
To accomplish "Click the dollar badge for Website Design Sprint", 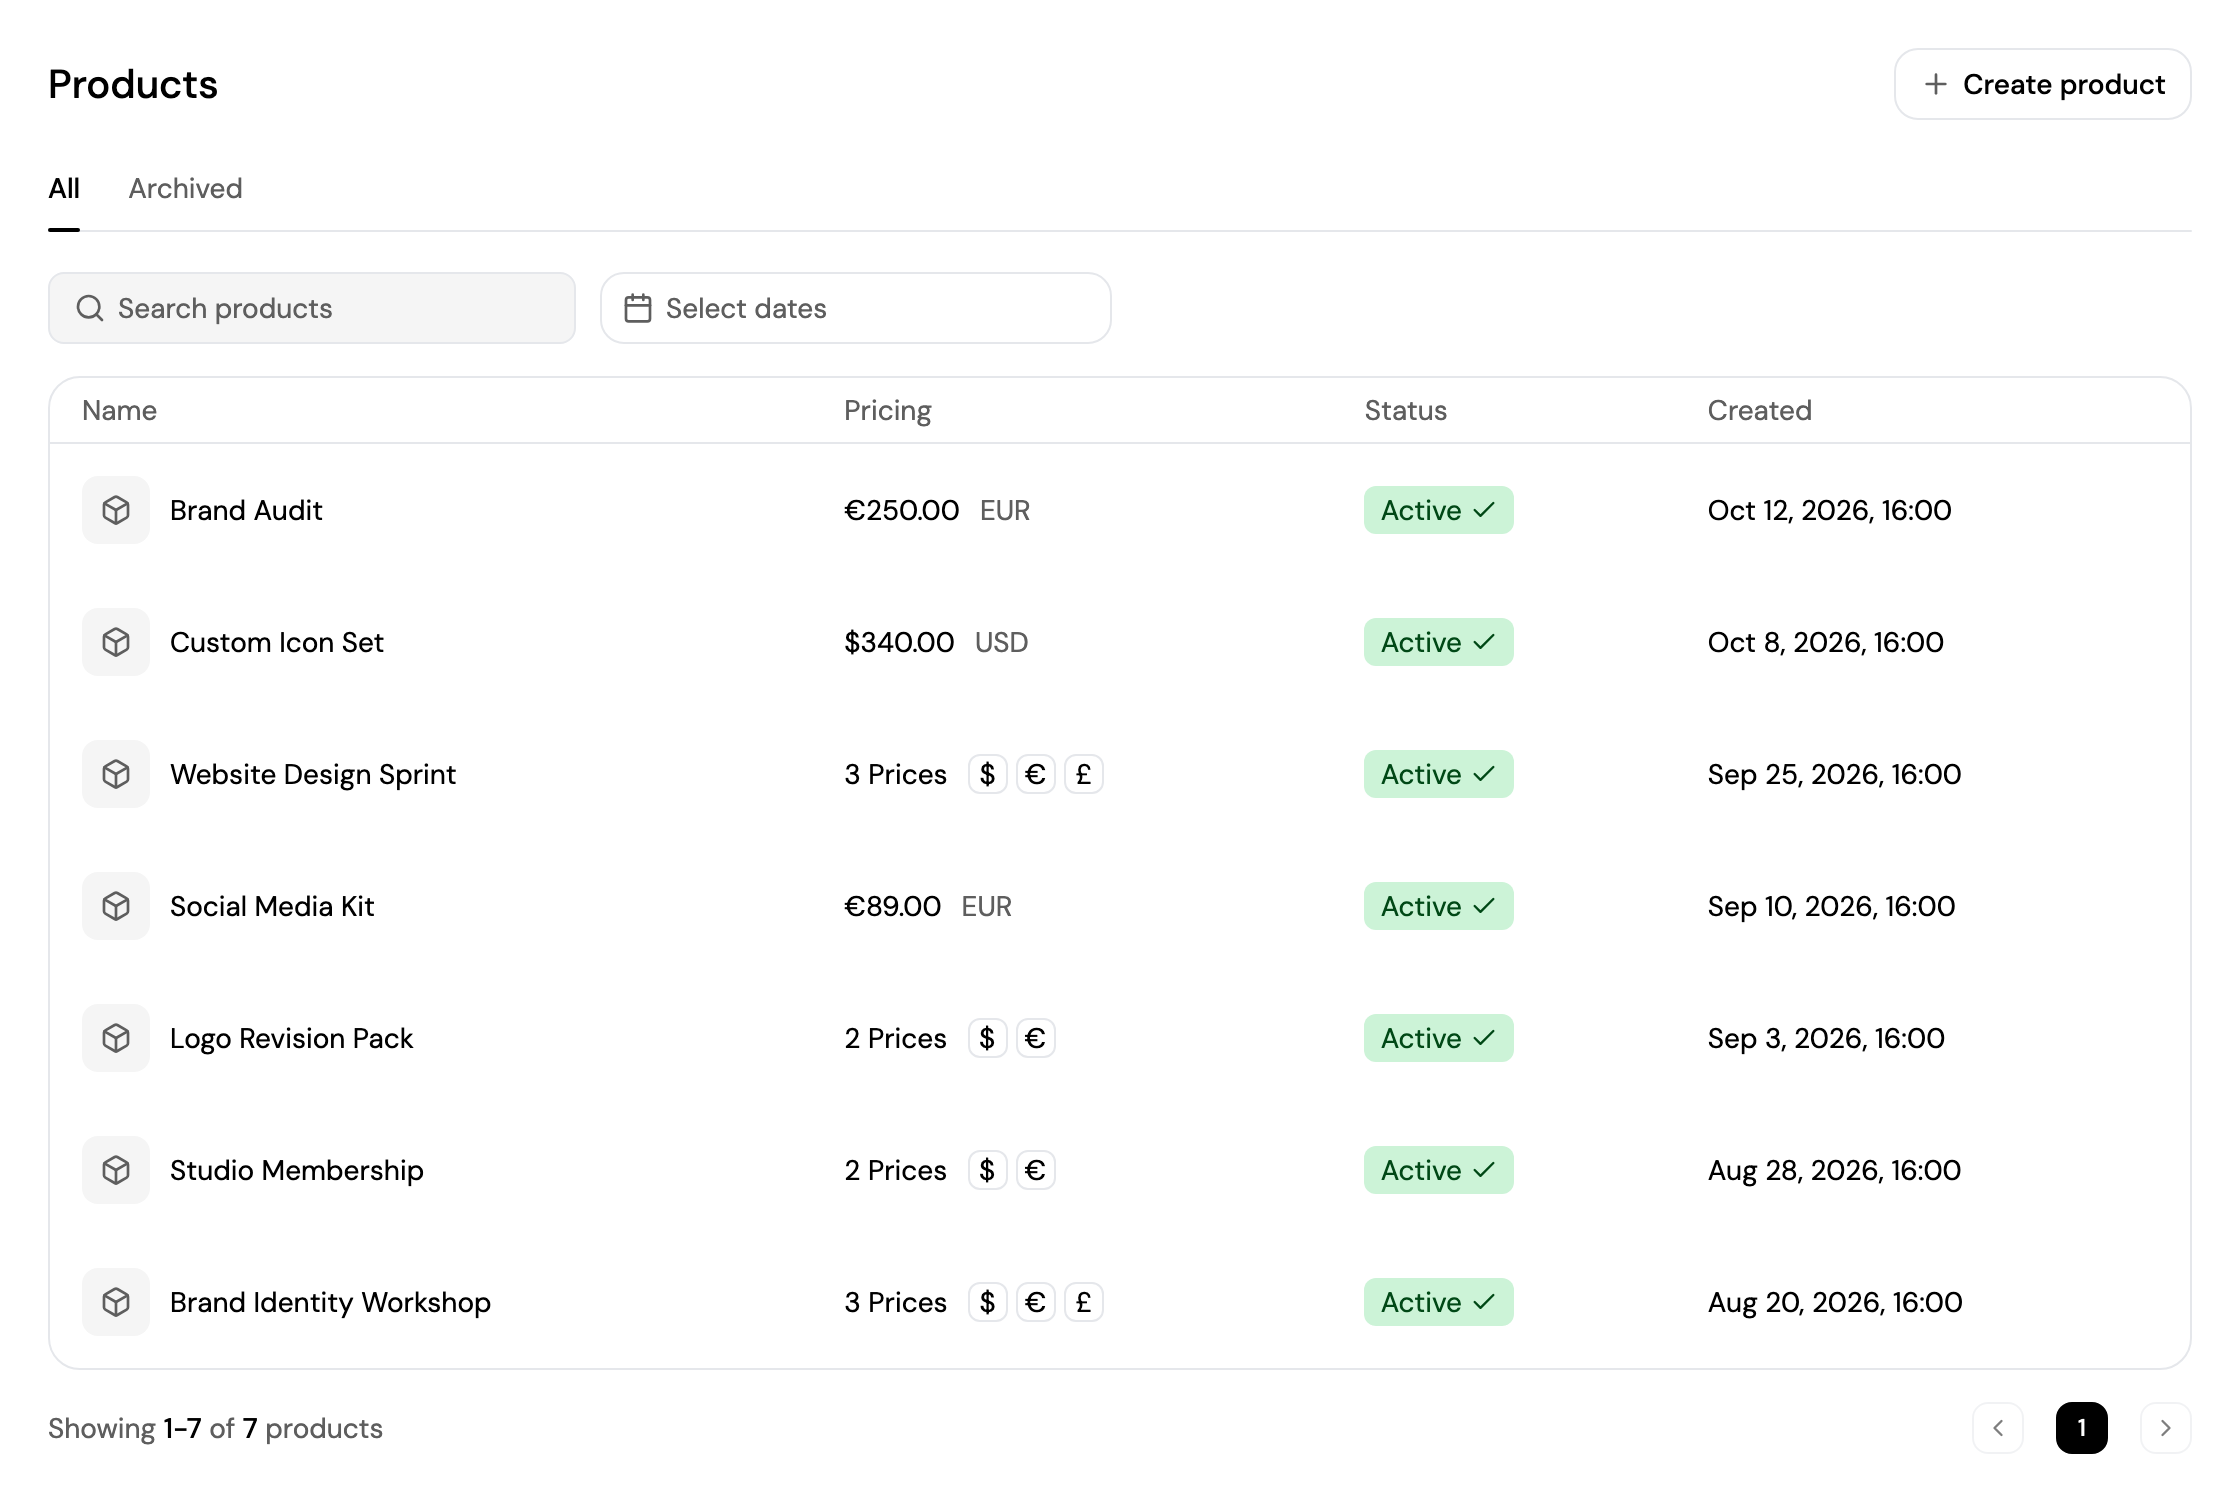I will tap(987, 774).
